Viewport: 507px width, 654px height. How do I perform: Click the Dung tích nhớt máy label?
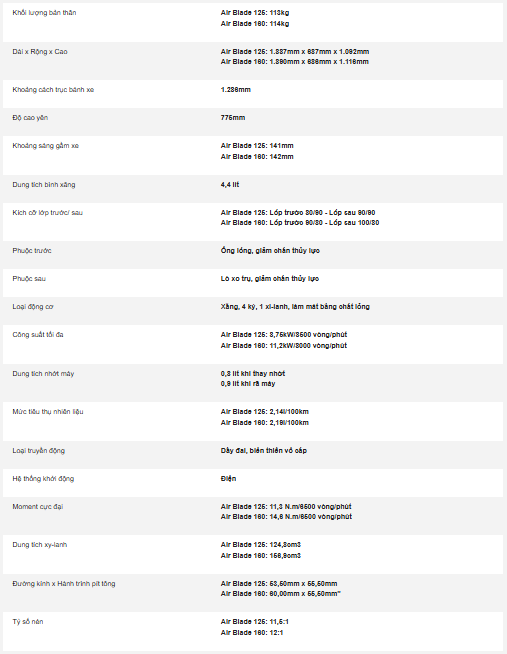coord(43,374)
